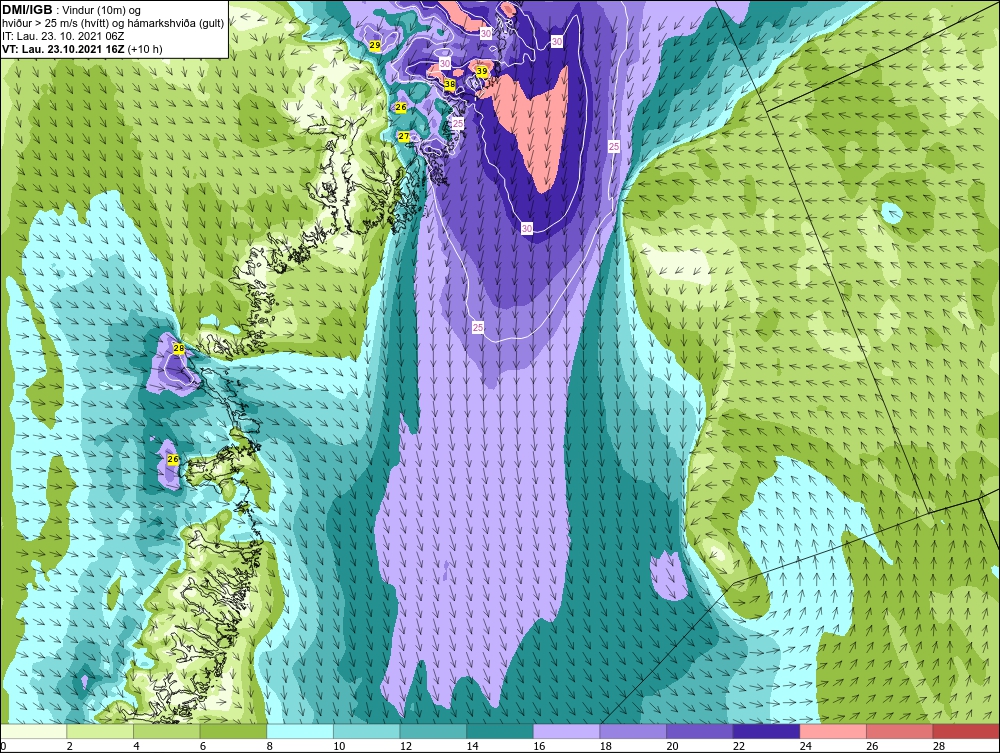
Task: Click the DMI/IGB title text
Action: pyautogui.click(x=27, y=10)
